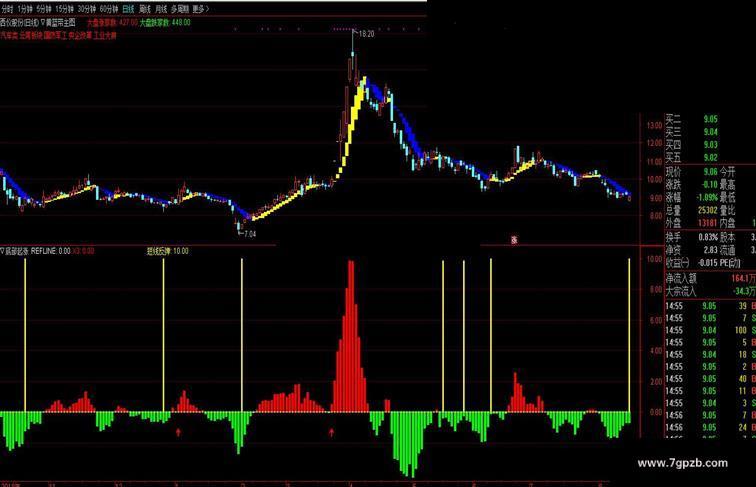Image resolution: width=756 pixels, height=487 pixels.
Task: Click the 总量 25302 quote field
Action: 692,210
